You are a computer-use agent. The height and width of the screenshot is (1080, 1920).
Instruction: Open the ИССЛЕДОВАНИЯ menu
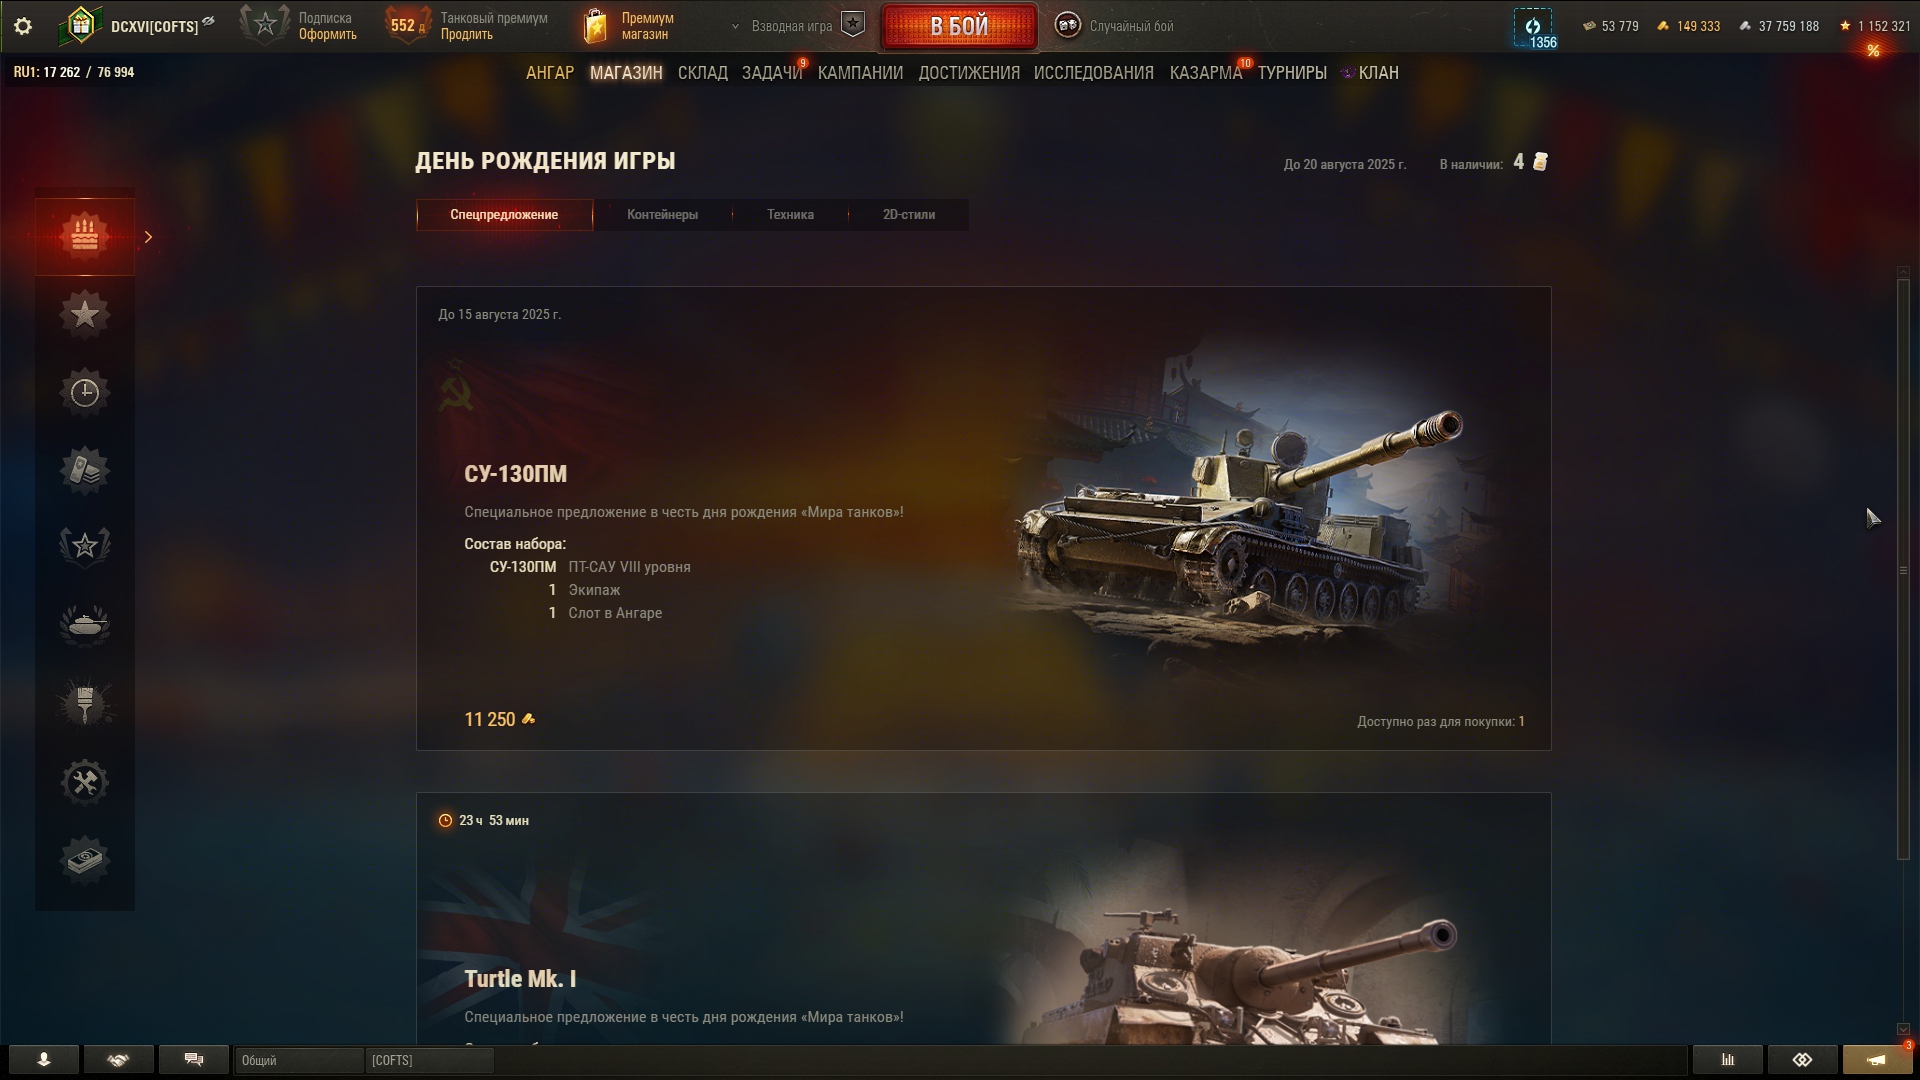click(1093, 73)
